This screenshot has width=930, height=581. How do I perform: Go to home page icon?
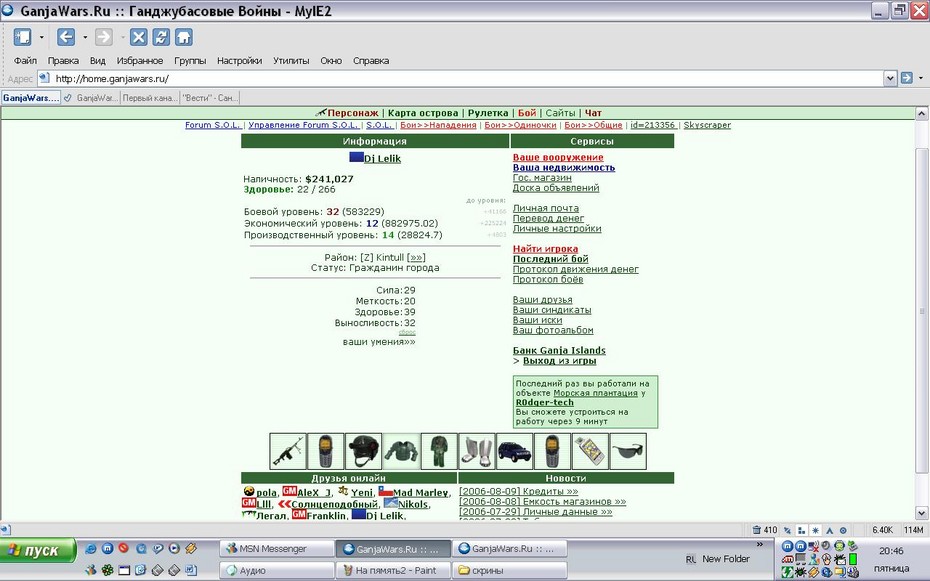183,37
